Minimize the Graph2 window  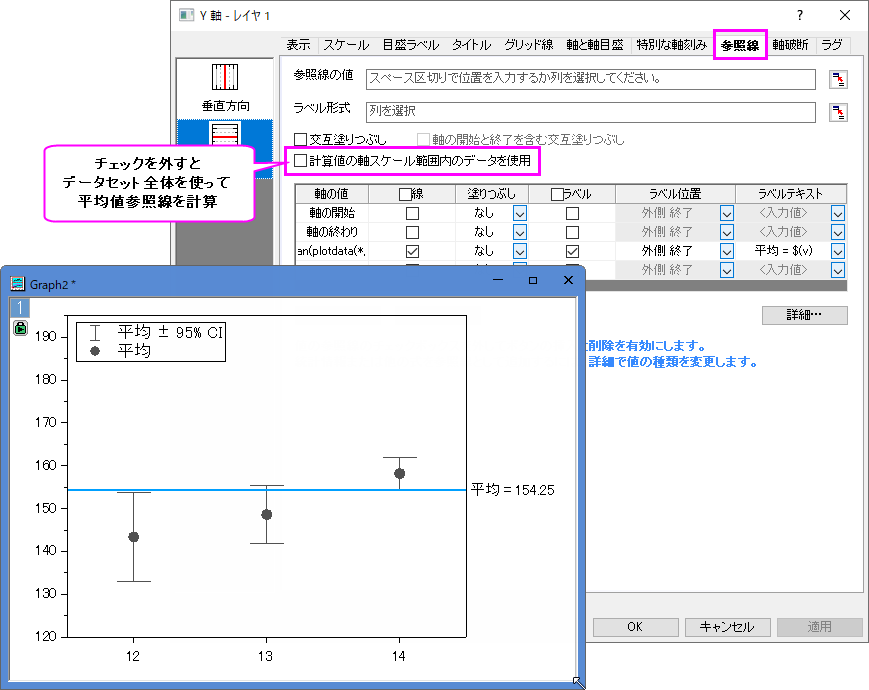[498, 280]
